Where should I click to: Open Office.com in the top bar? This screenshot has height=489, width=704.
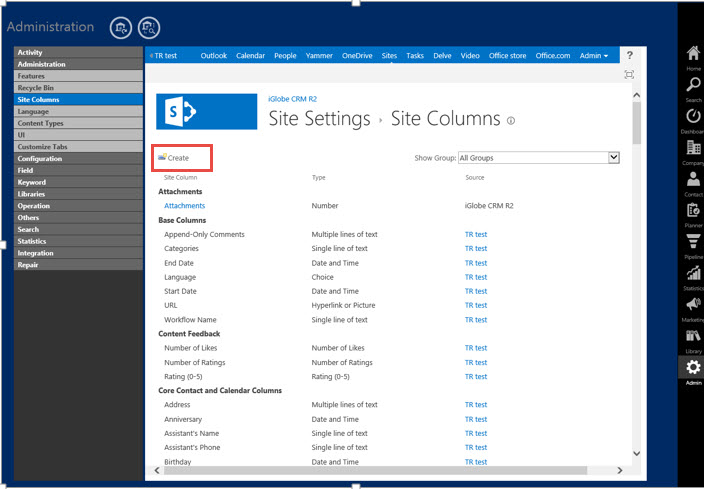tap(553, 56)
